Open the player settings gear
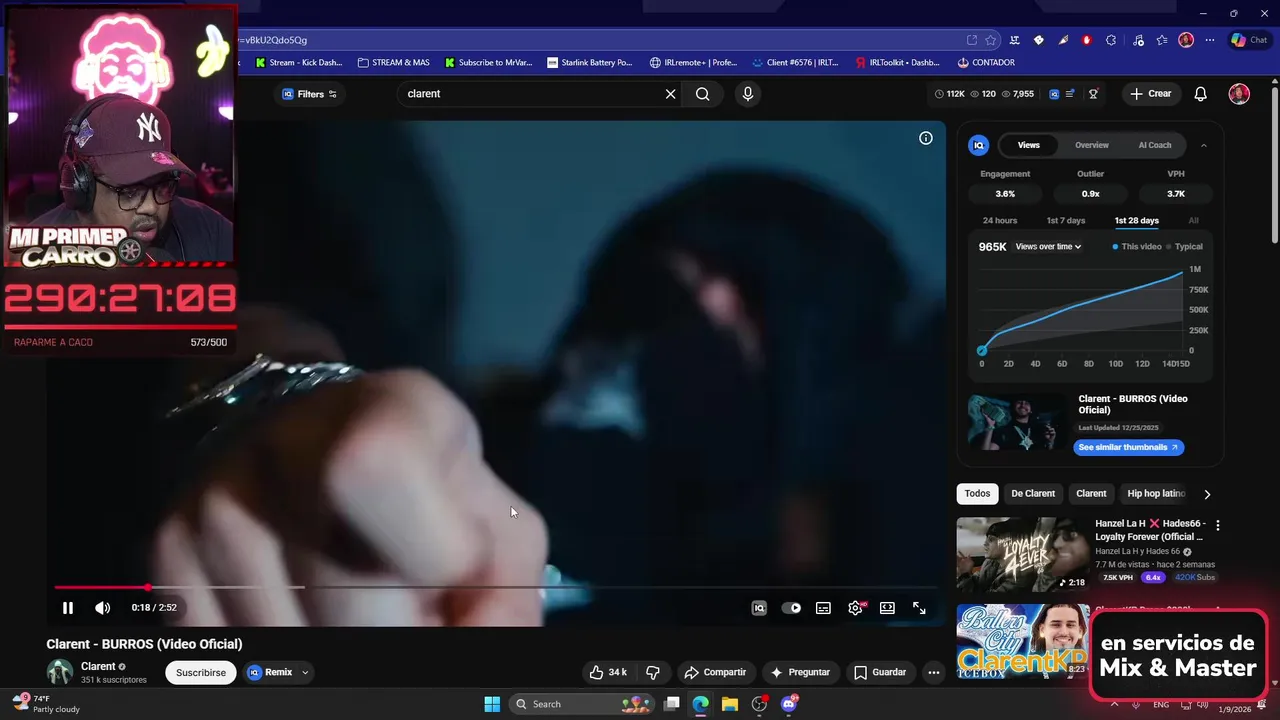The height and width of the screenshot is (720, 1280). point(855,608)
